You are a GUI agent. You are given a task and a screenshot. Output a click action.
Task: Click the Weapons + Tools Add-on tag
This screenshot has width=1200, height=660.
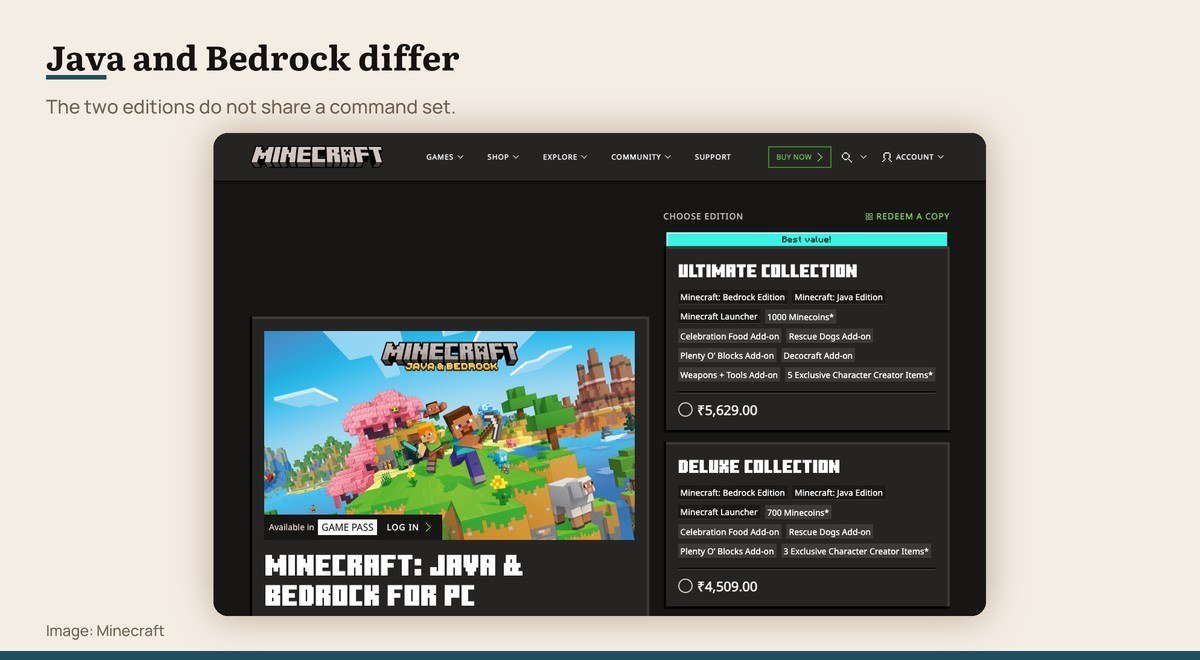729,375
